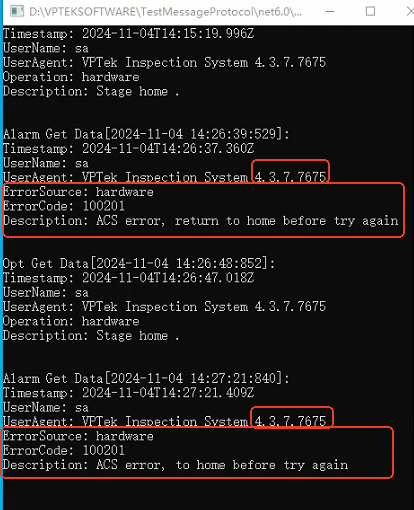Viewport: 414px width, 510px height.
Task: Click the Opt Get Data header line
Action: pos(139,263)
